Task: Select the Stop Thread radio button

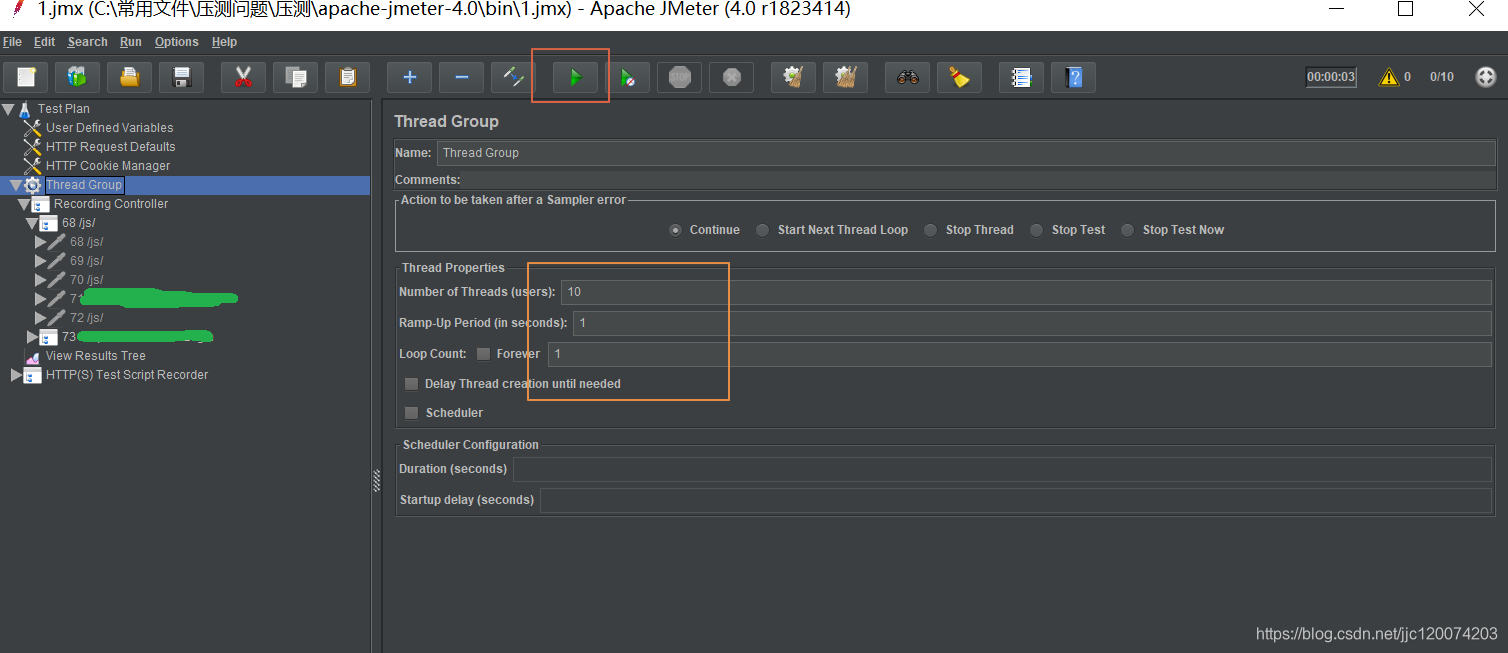Action: pyautogui.click(x=931, y=230)
